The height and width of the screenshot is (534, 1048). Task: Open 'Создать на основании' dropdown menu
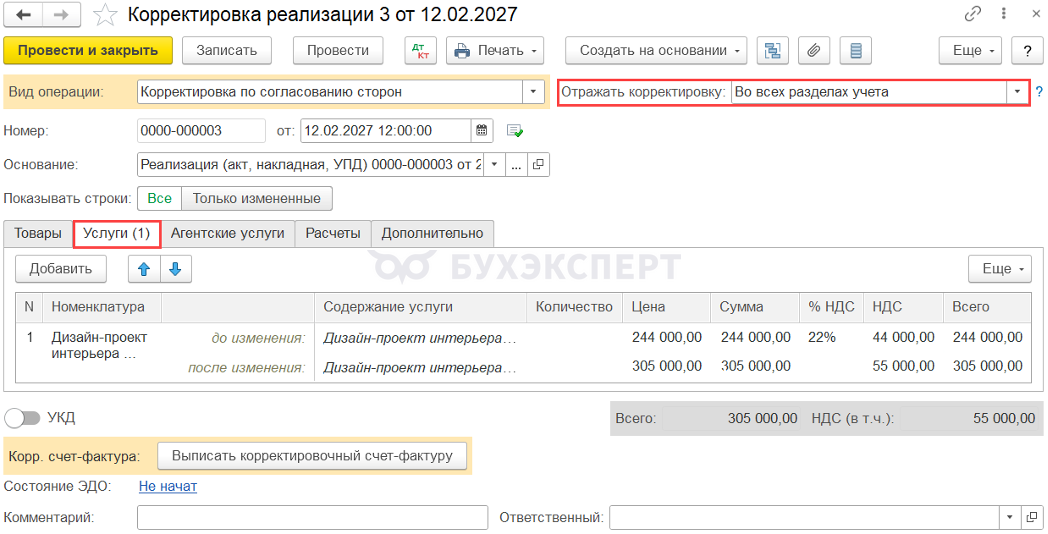tap(656, 51)
